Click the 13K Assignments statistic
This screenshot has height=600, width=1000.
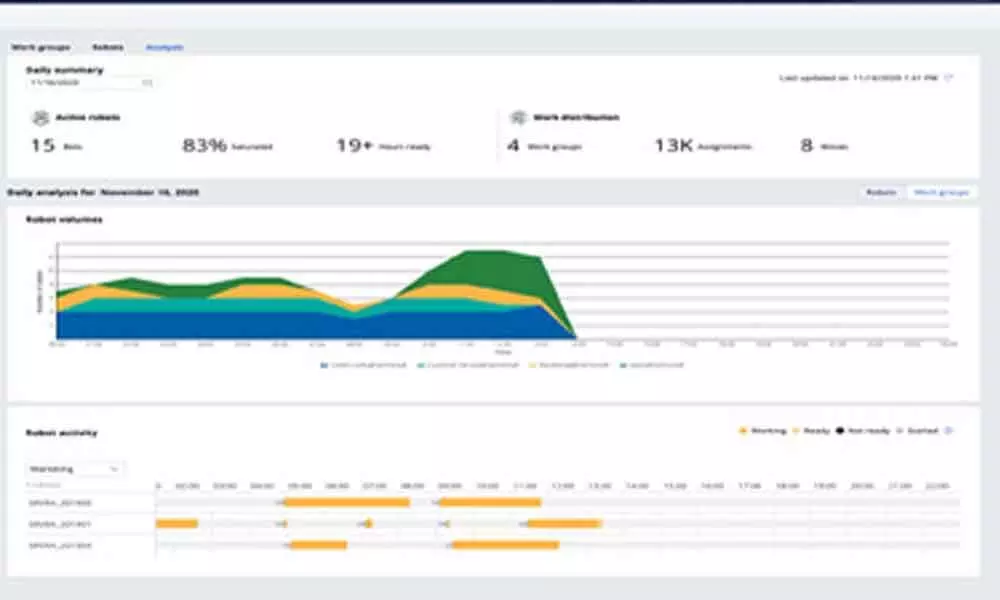coord(703,146)
